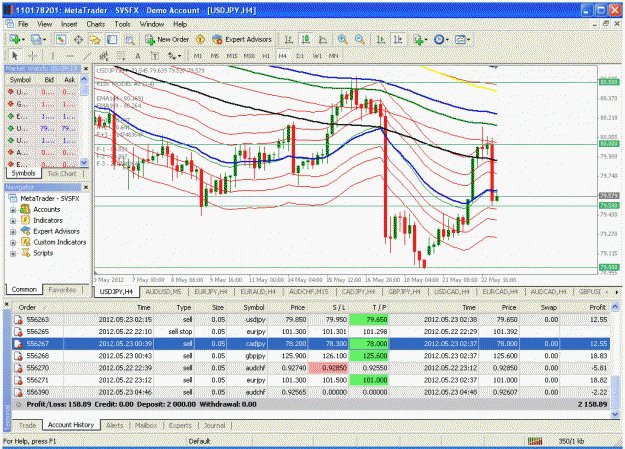
Task: Toggle the Navigator panel icon
Action: click(95, 39)
